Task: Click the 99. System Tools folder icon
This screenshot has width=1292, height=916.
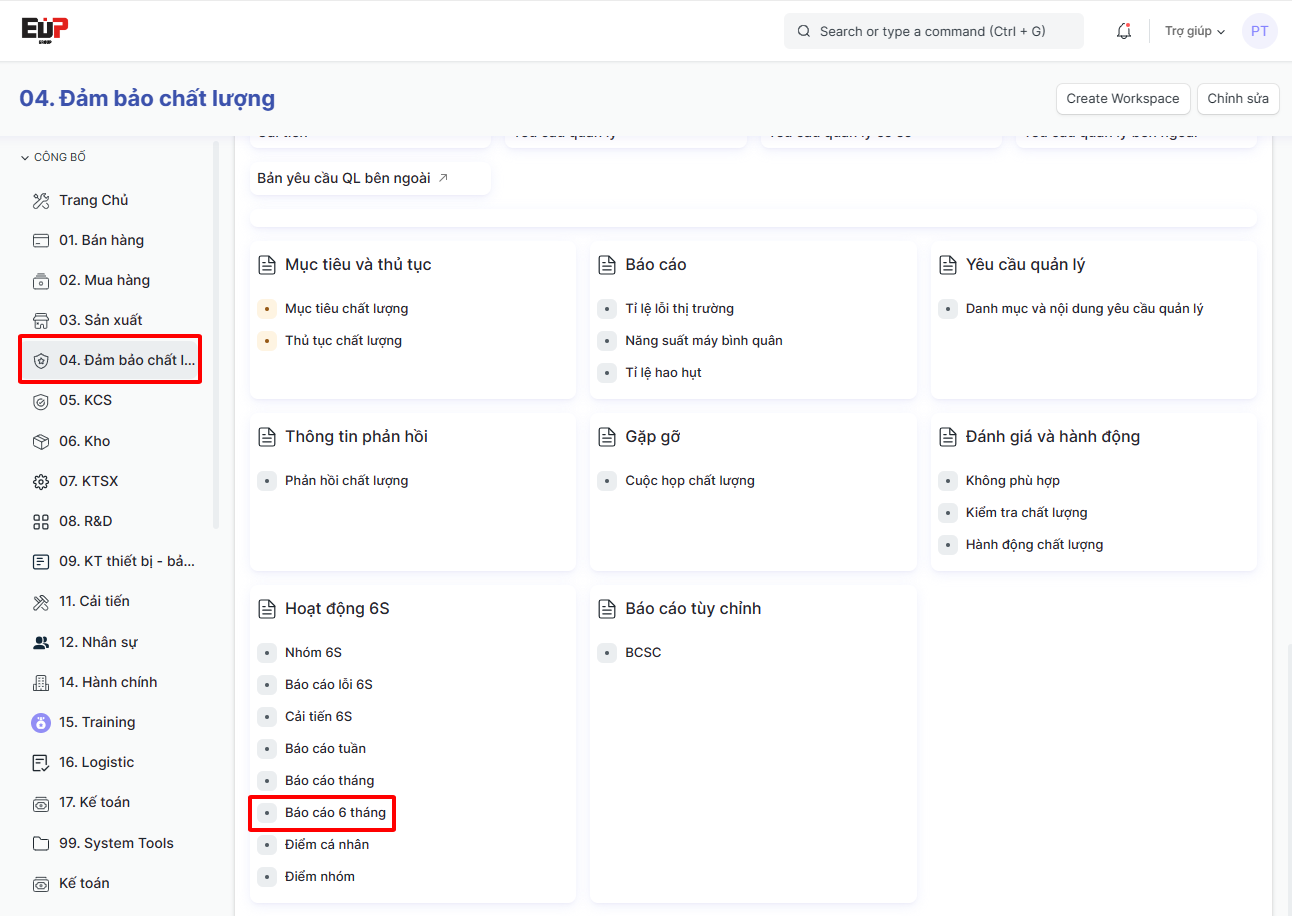Action: [41, 843]
